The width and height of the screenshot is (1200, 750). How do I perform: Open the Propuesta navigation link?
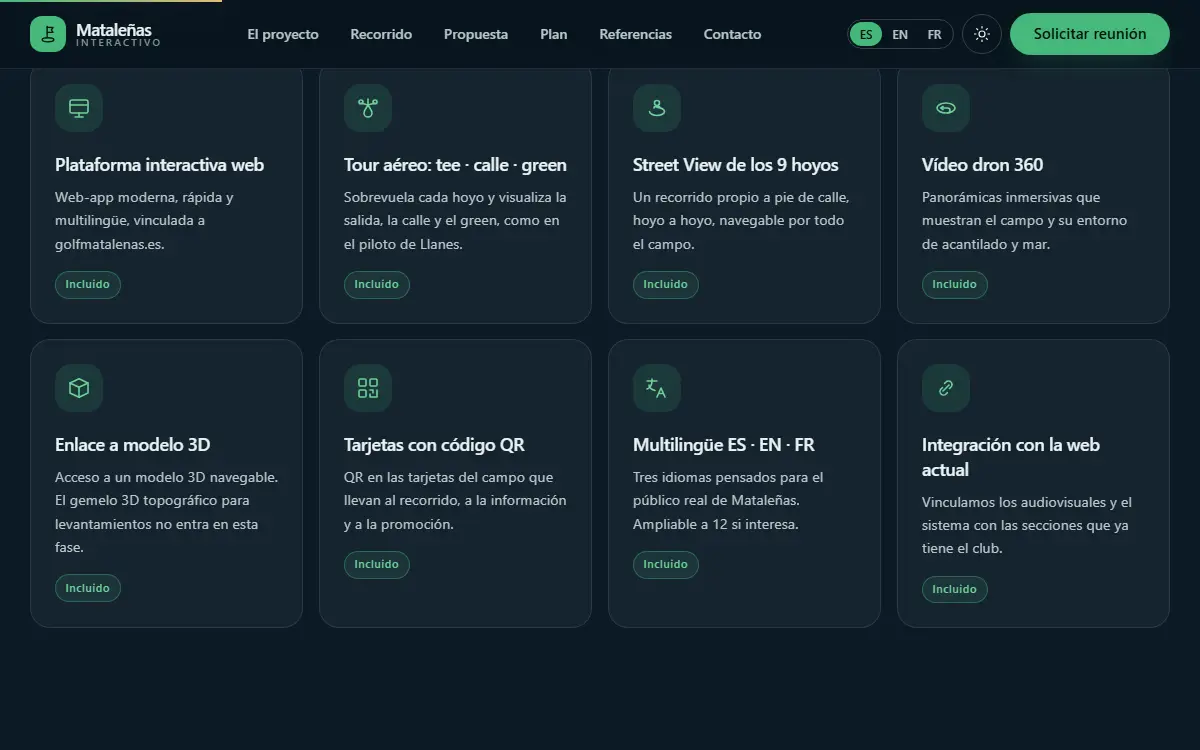476,34
